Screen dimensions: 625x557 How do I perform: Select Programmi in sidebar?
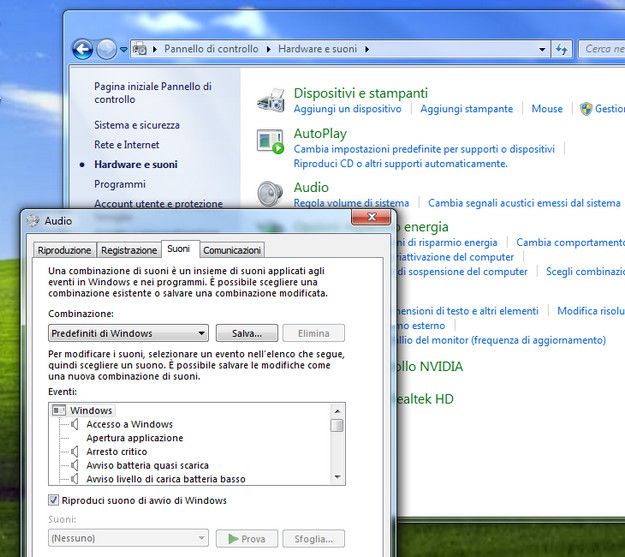coord(120,184)
